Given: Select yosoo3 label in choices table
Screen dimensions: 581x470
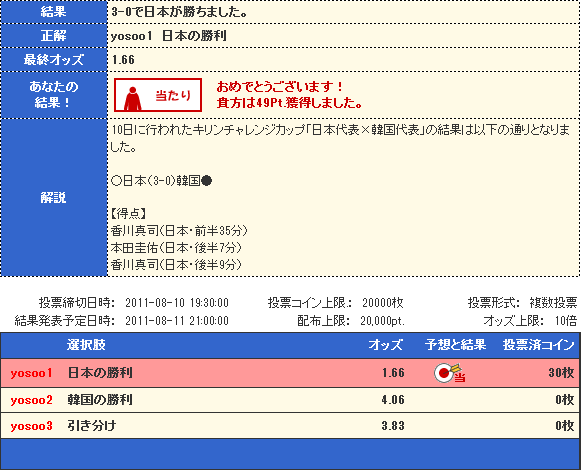Looking at the screenshot, I should point(31,426).
